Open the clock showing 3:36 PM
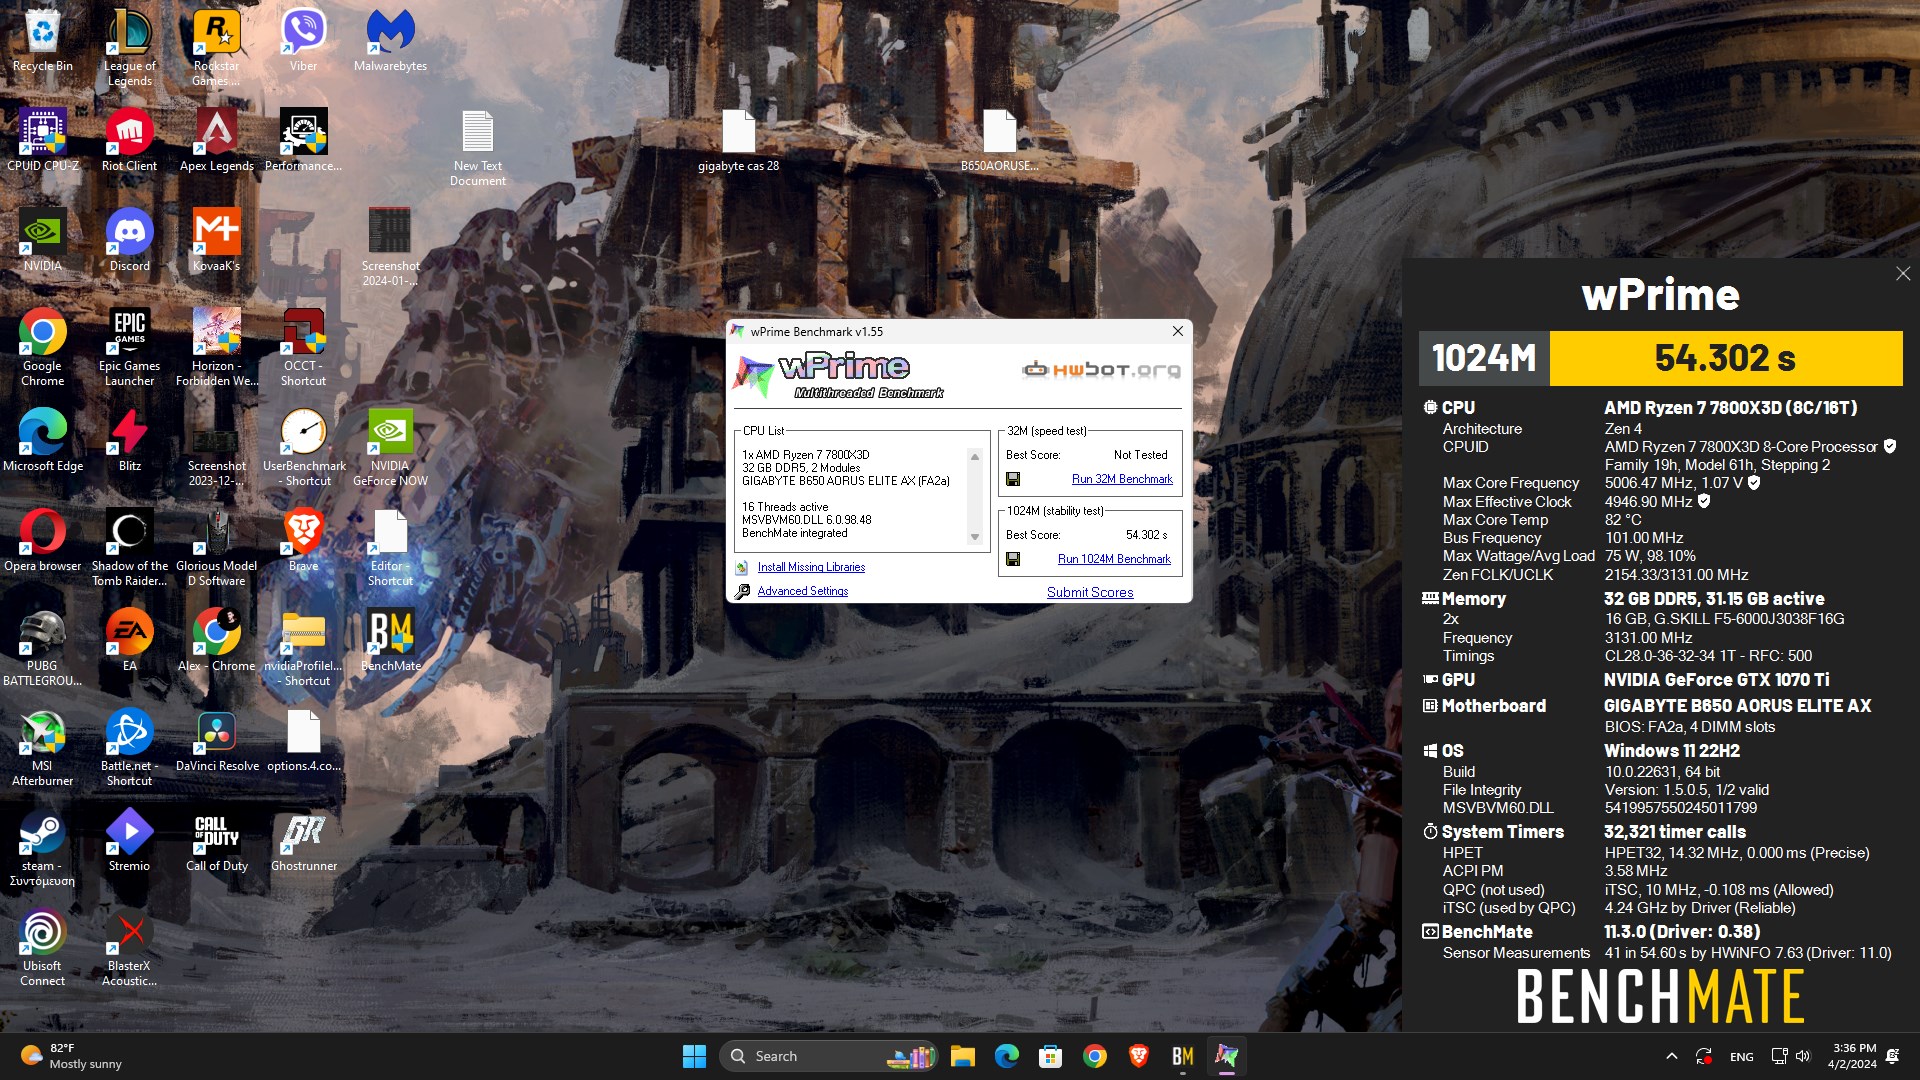Image resolution: width=1920 pixels, height=1080 pixels. click(x=1852, y=1056)
